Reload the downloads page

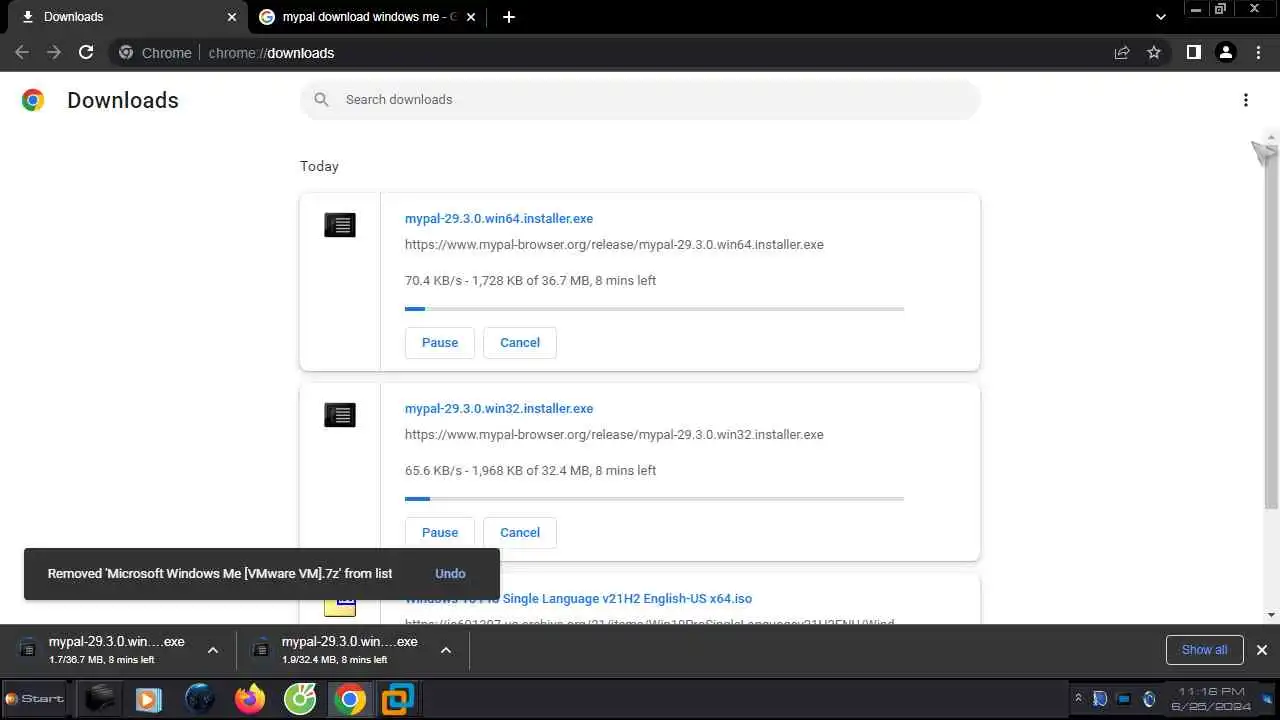tap(86, 53)
